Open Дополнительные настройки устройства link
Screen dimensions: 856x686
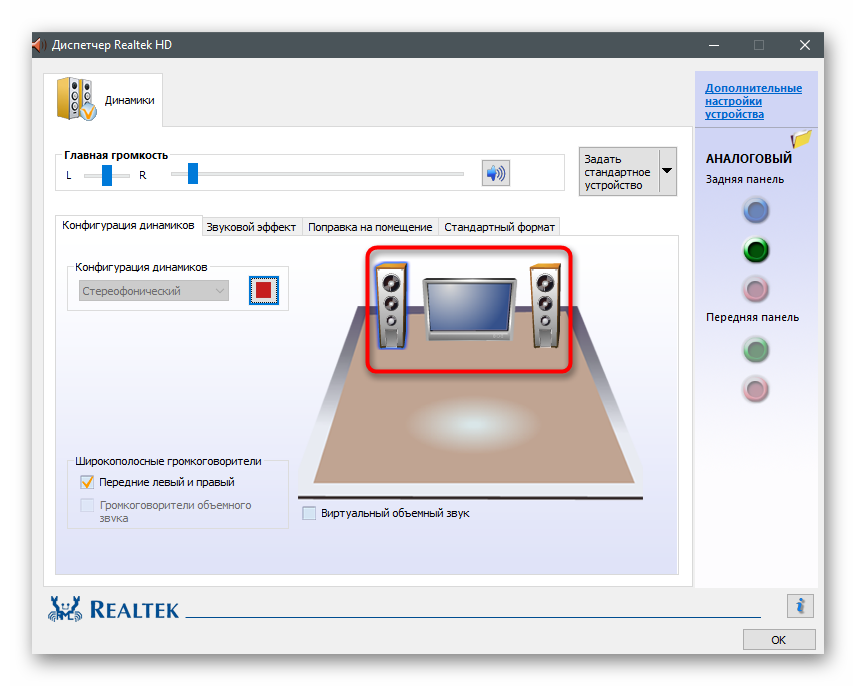click(x=753, y=101)
